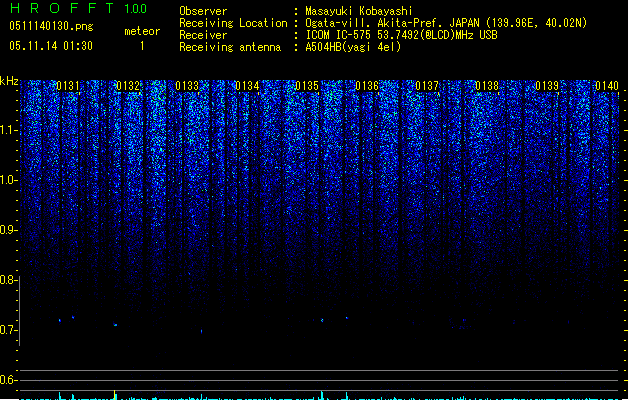Click the 0131 time marker
Viewport: 629px width, 400px height.
coord(68,86)
